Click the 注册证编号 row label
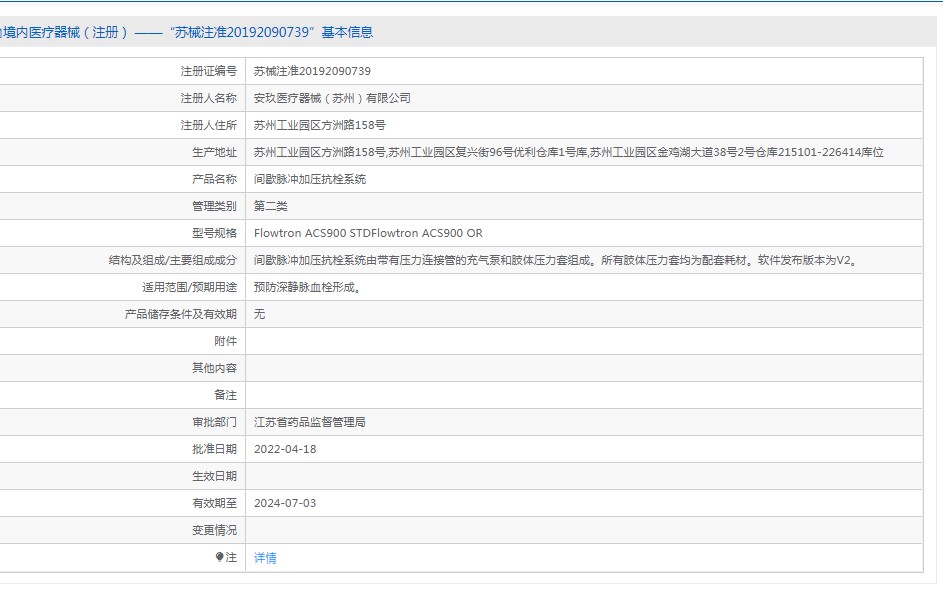Image resolution: width=943 pixels, height=593 pixels. pos(209,71)
